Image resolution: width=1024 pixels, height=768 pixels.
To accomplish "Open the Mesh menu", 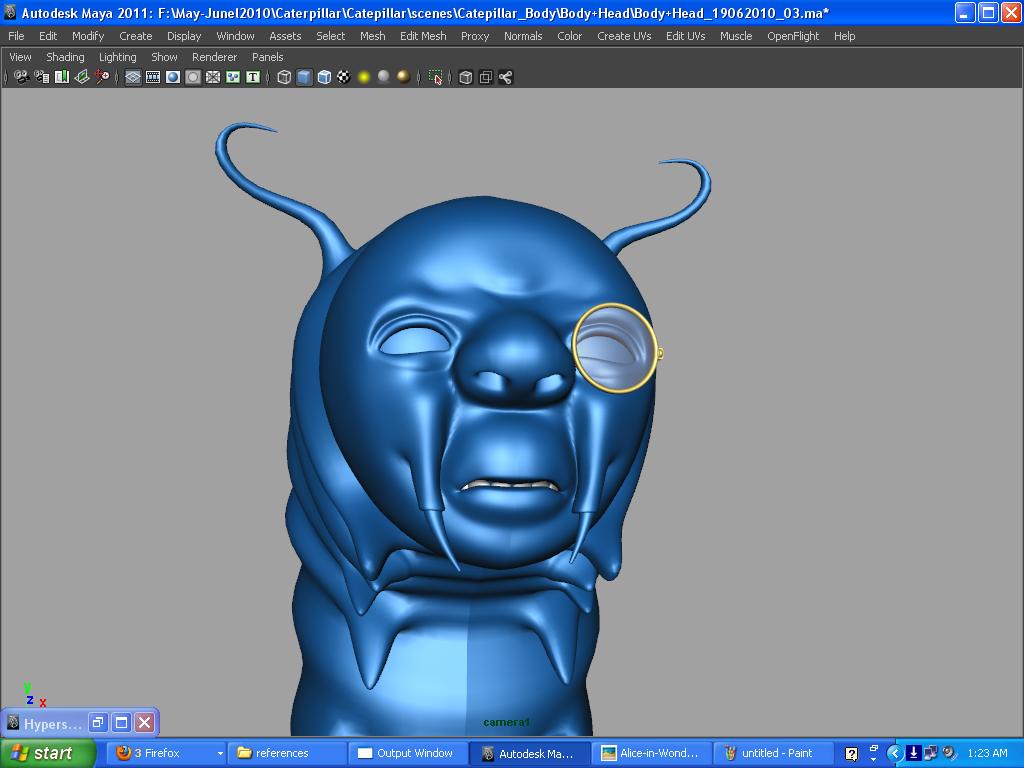I will pos(372,36).
